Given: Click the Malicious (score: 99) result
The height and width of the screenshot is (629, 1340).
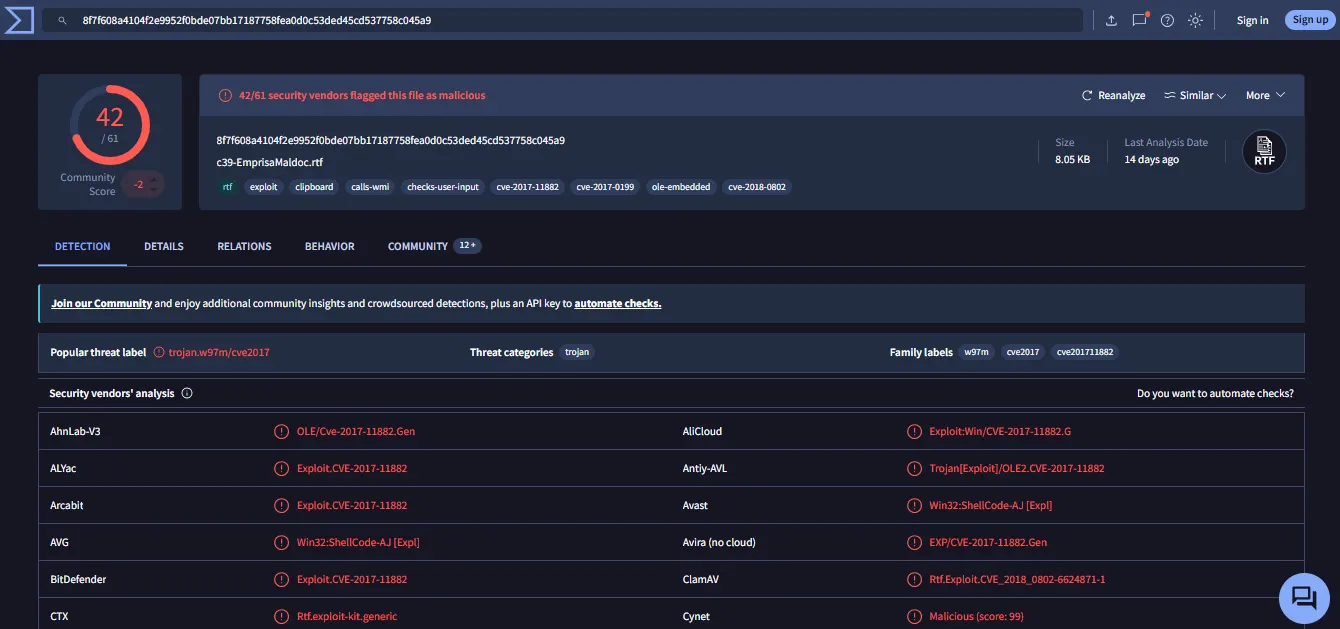Looking at the screenshot, I should (x=976, y=617).
